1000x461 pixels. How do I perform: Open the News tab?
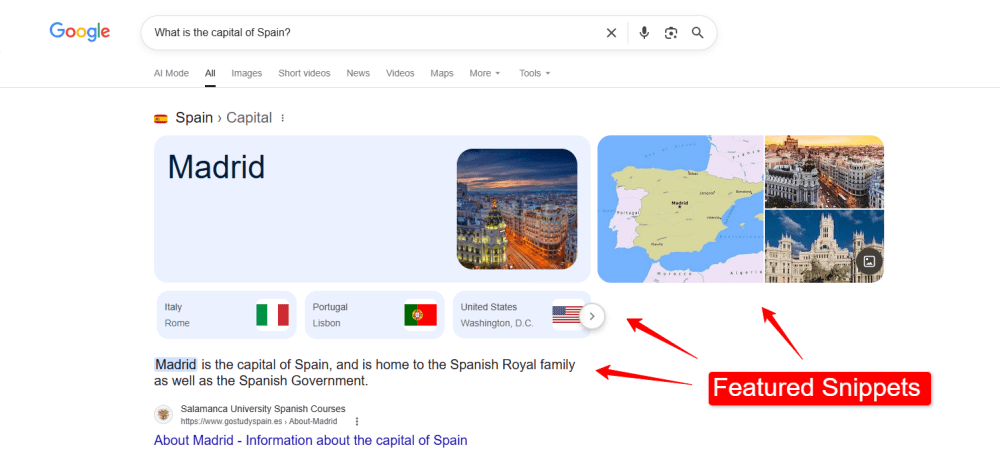coord(358,73)
